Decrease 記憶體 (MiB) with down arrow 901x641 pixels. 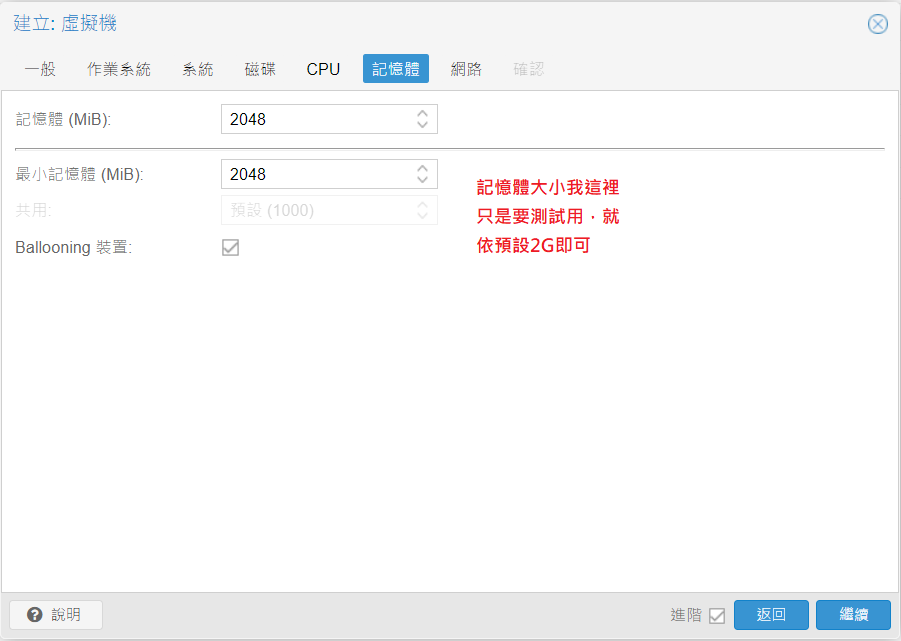coord(423,125)
